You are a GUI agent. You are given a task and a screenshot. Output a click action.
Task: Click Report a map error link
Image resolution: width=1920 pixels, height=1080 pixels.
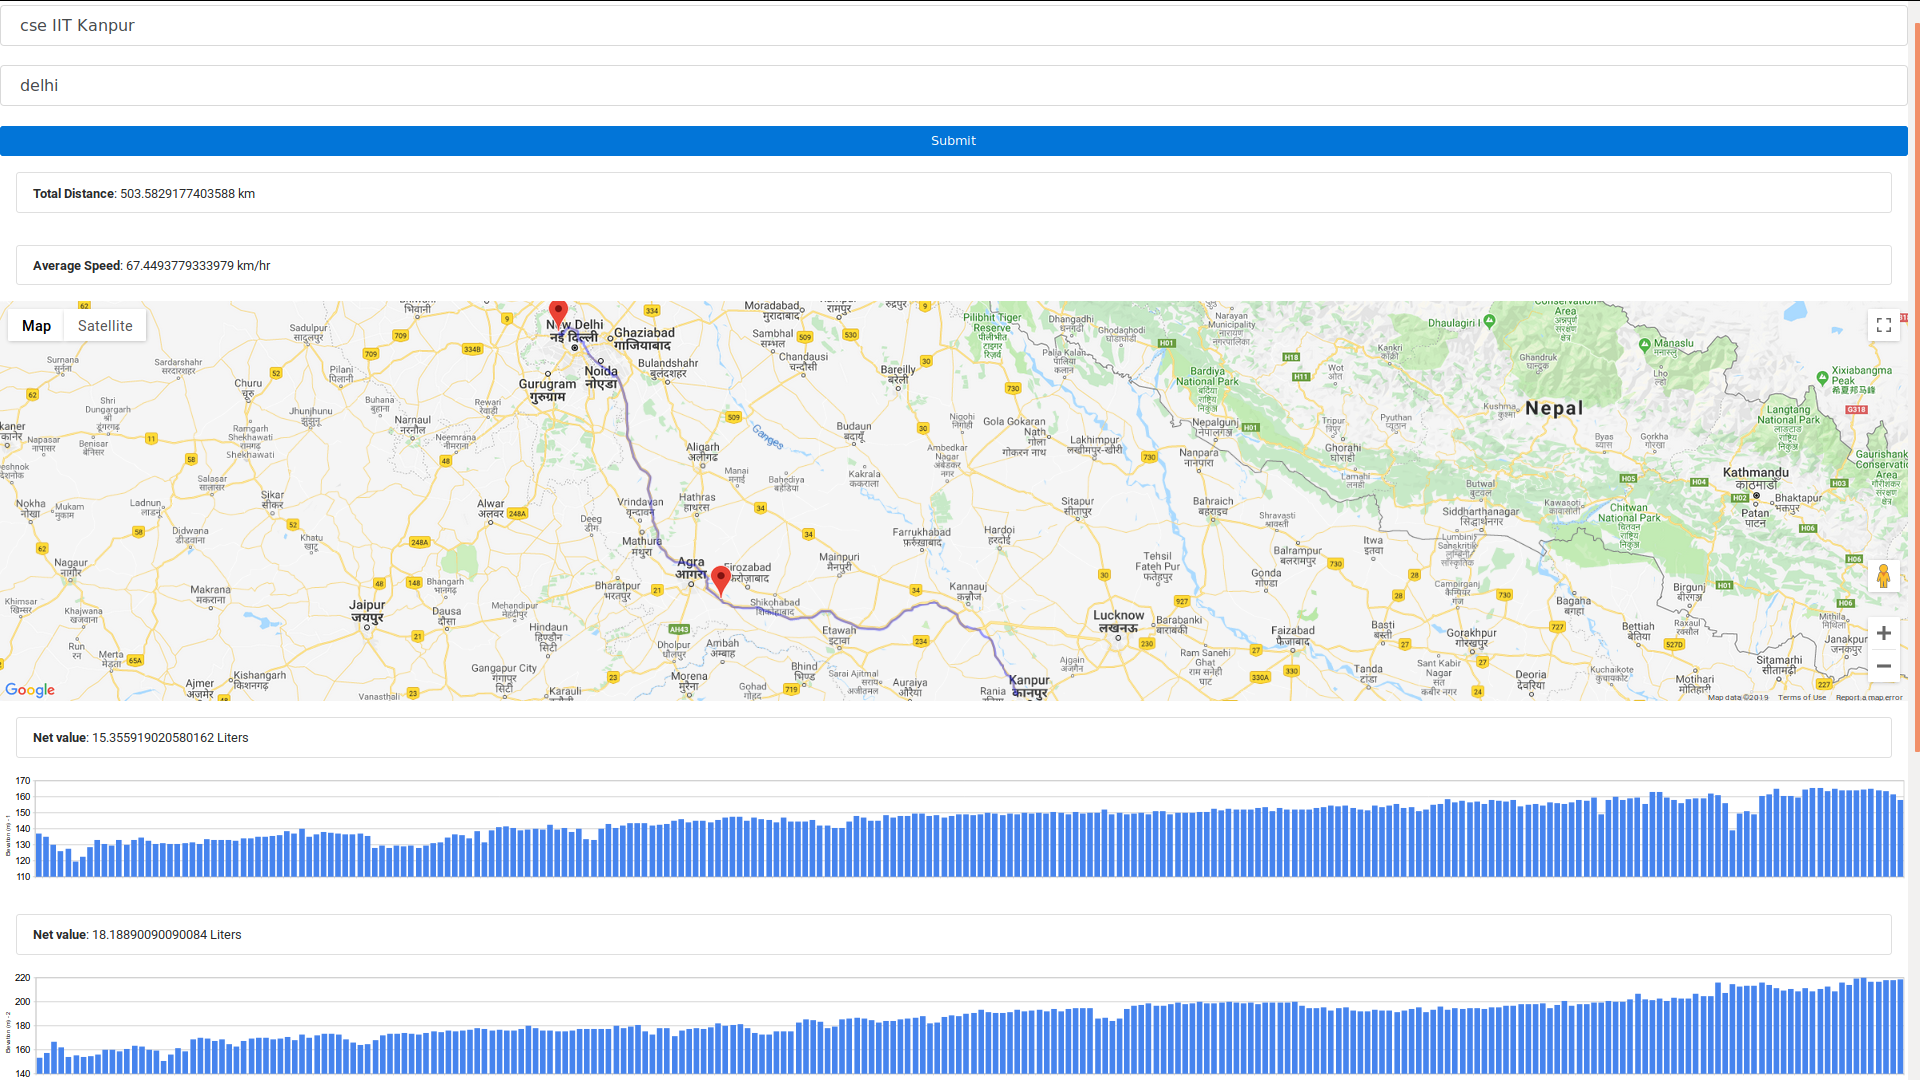1868,697
